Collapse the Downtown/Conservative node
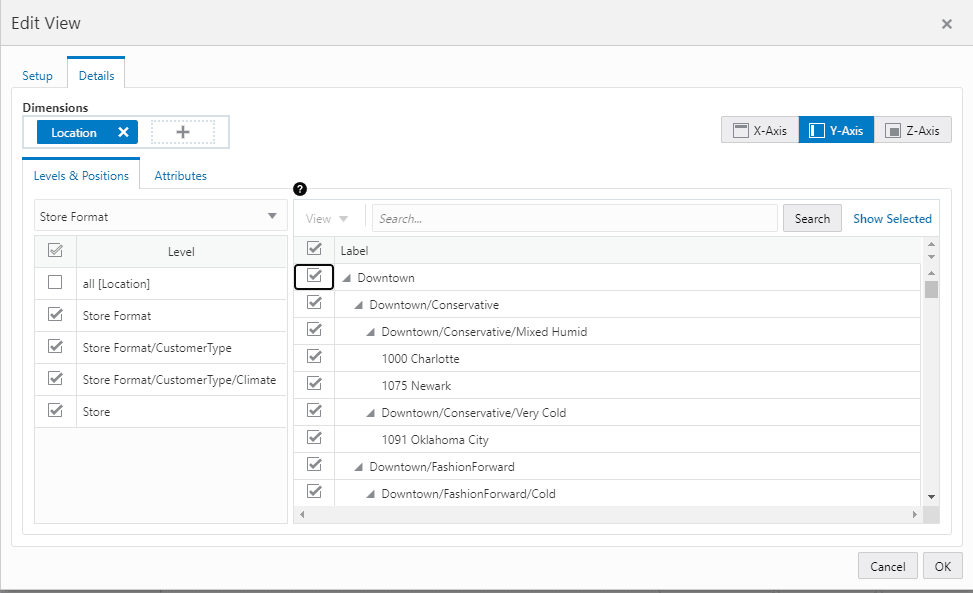This screenshot has height=593, width=973. click(359, 305)
